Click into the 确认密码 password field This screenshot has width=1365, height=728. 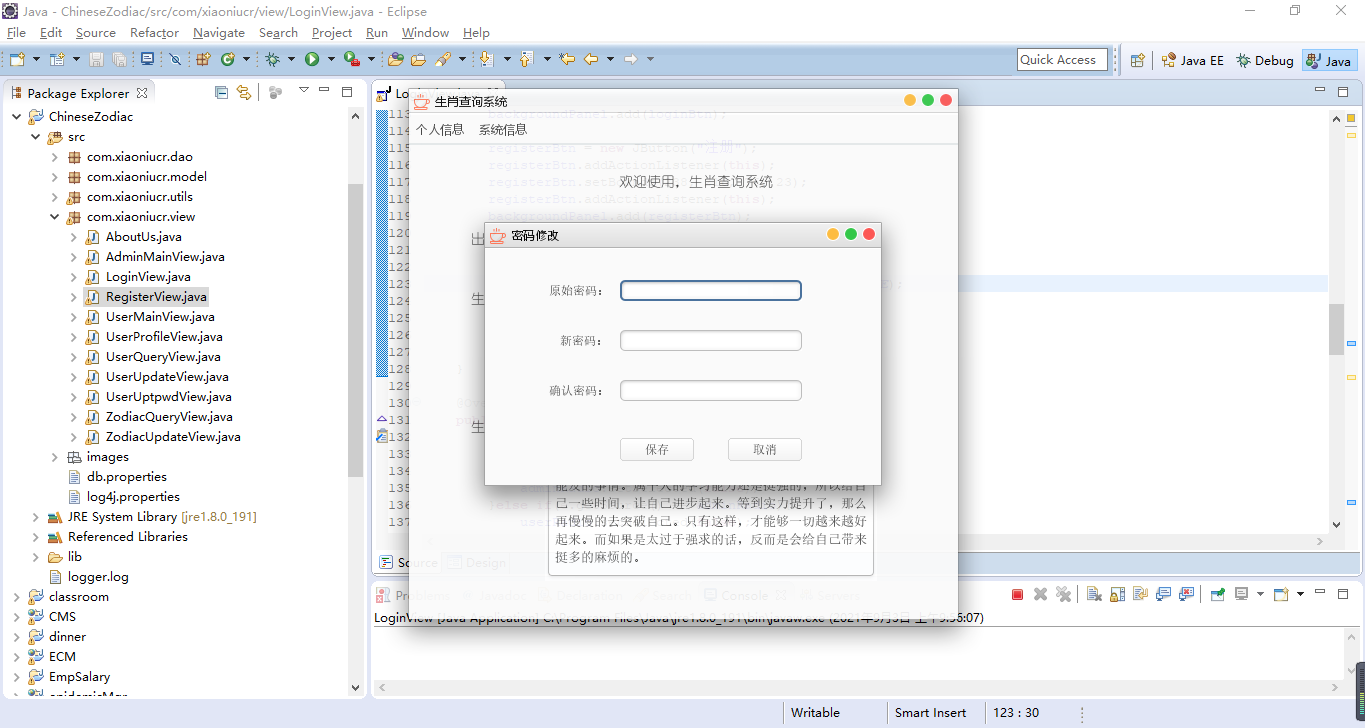click(x=711, y=391)
